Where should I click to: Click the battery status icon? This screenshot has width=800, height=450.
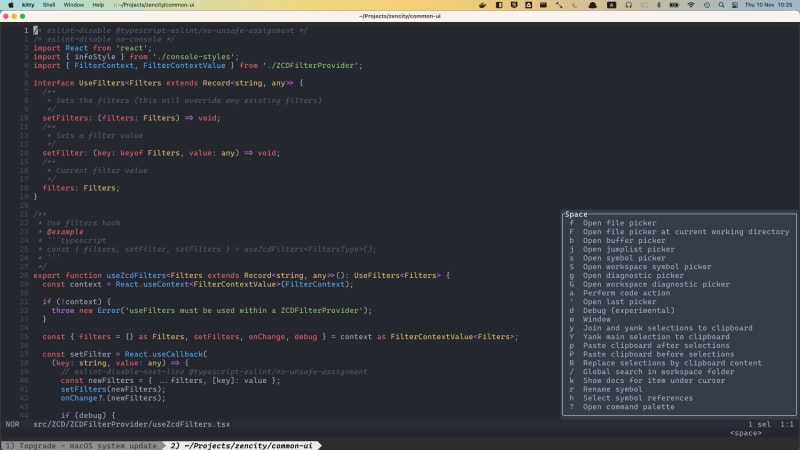[674, 5]
